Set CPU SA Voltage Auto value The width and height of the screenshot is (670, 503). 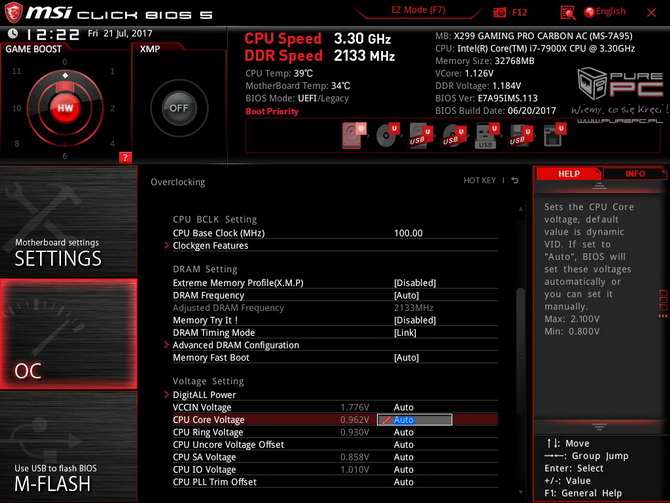click(403, 457)
